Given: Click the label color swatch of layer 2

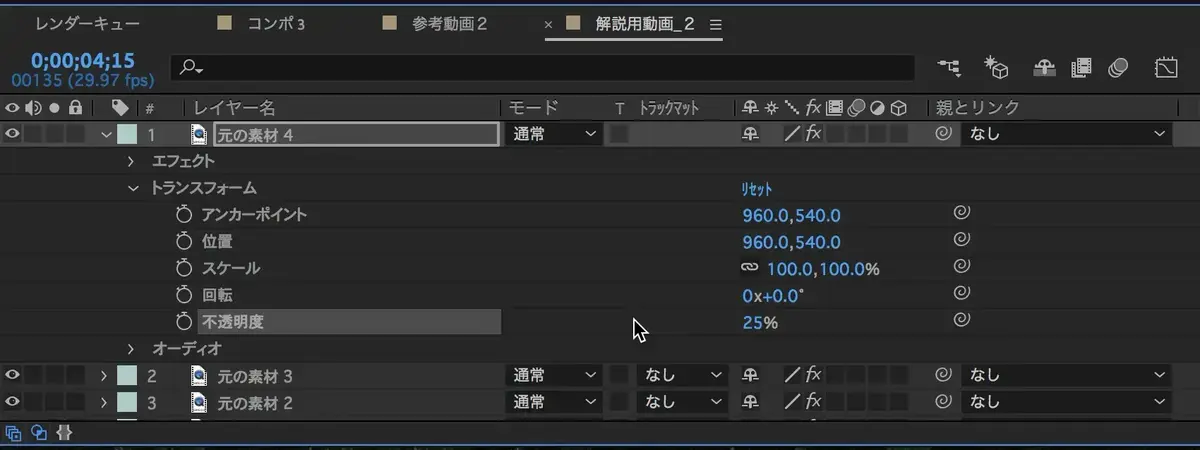Looking at the screenshot, I should [127, 375].
